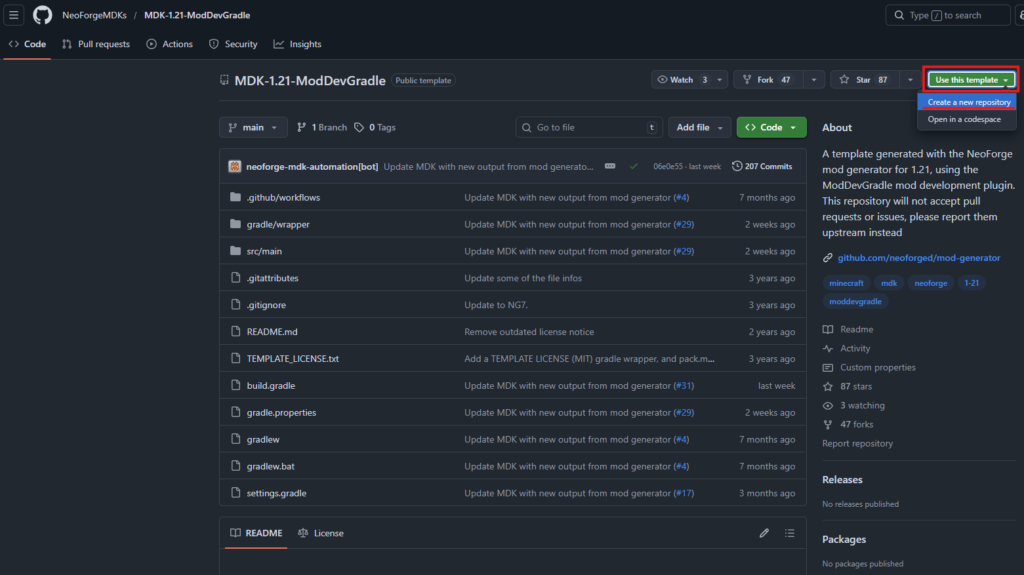Click the commit details ellipsis icon
Viewport: 1024px width, 575px height.
pyautogui.click(x=610, y=166)
